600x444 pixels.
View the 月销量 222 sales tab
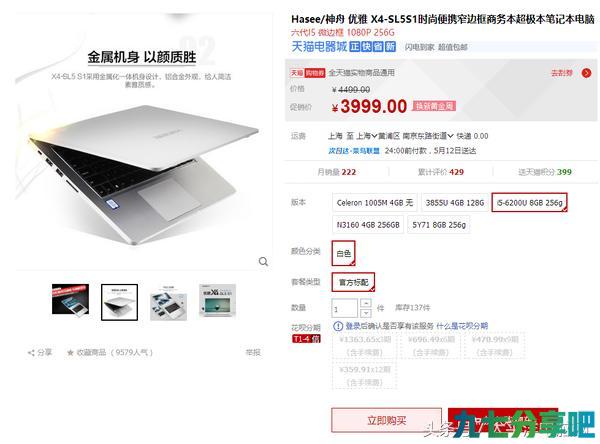click(x=337, y=172)
